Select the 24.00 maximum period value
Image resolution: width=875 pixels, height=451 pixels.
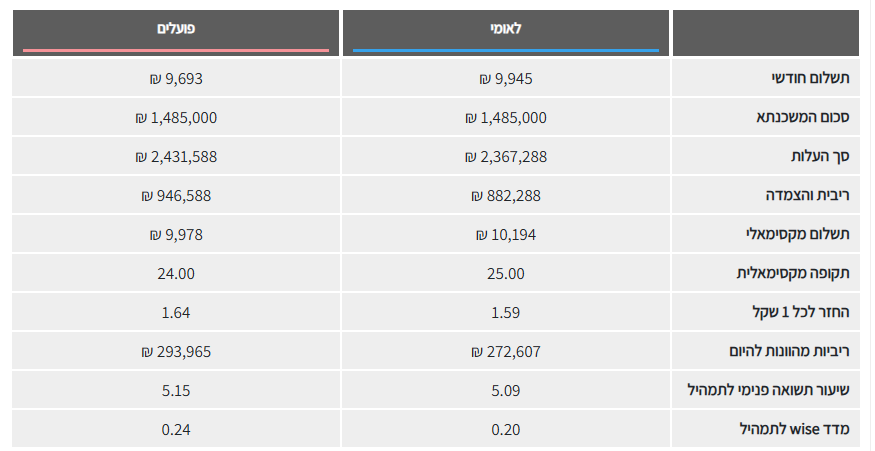(176, 273)
